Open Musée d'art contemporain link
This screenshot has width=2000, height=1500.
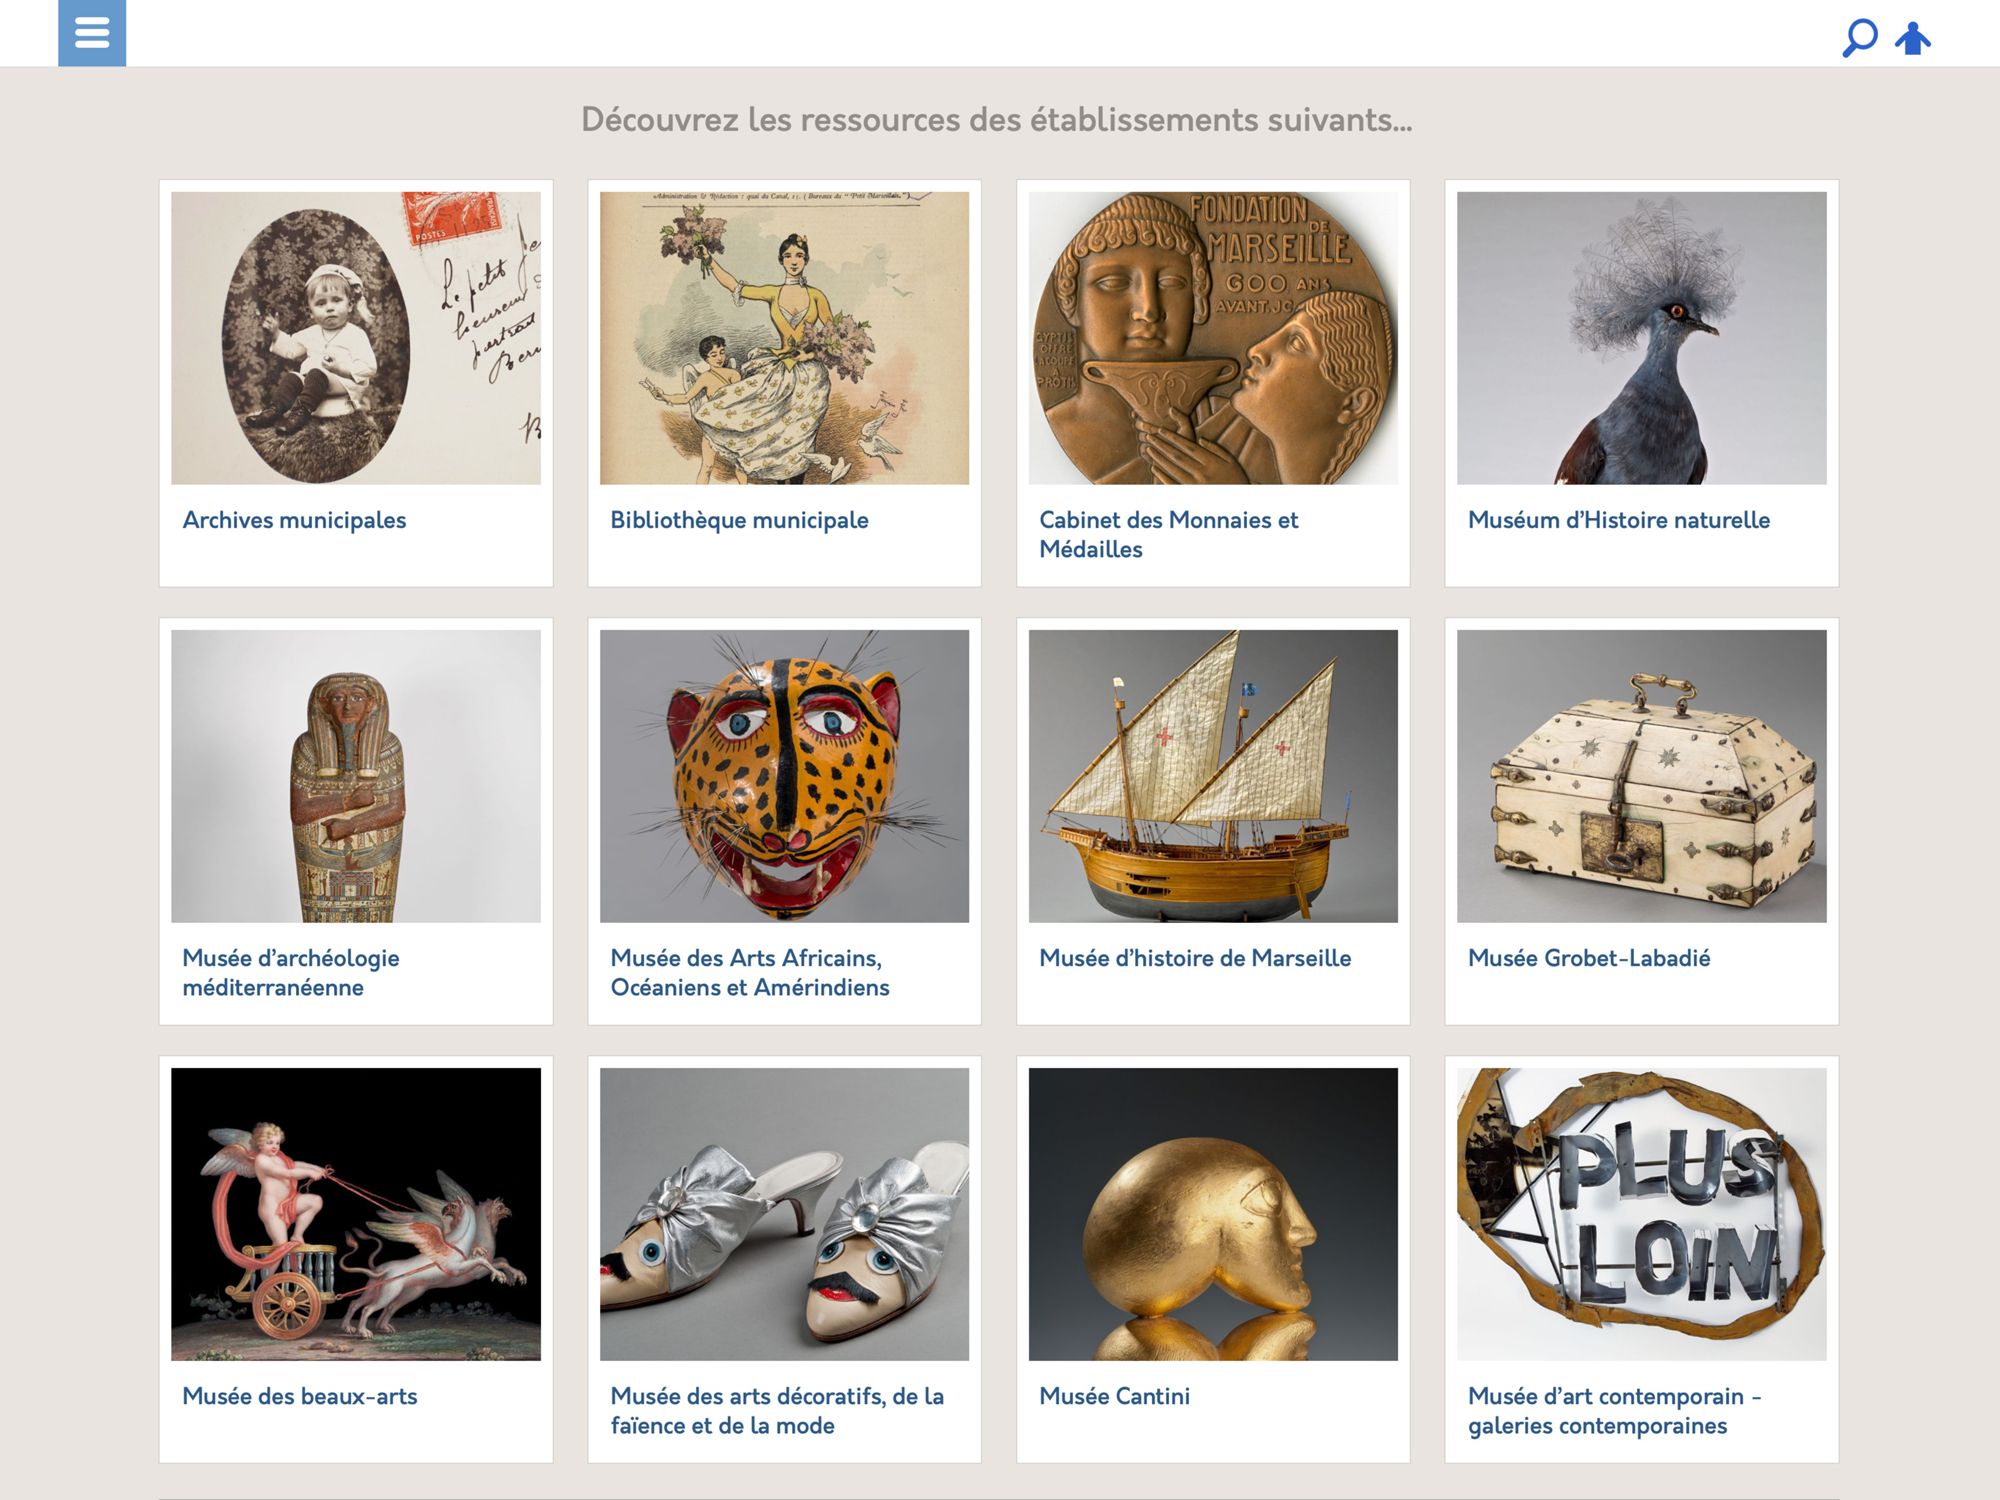(x=1615, y=1410)
